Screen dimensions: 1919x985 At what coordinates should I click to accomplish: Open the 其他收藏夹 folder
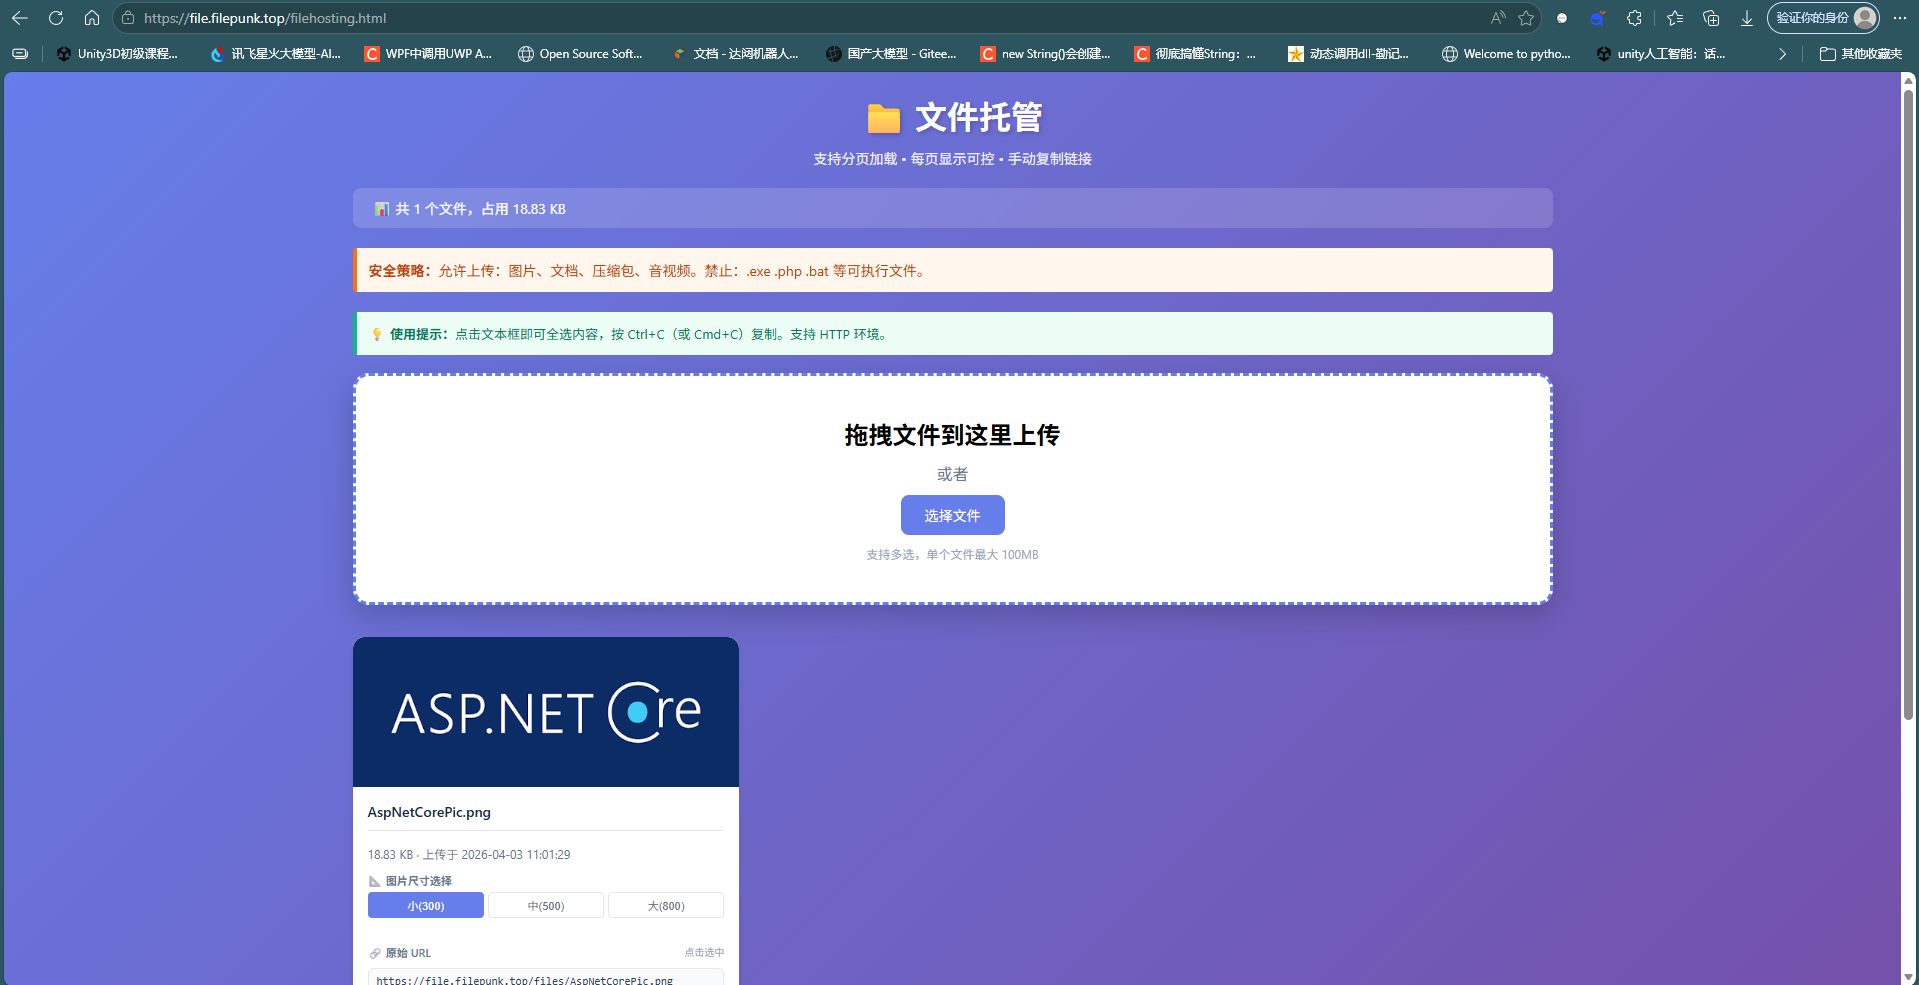[1860, 54]
